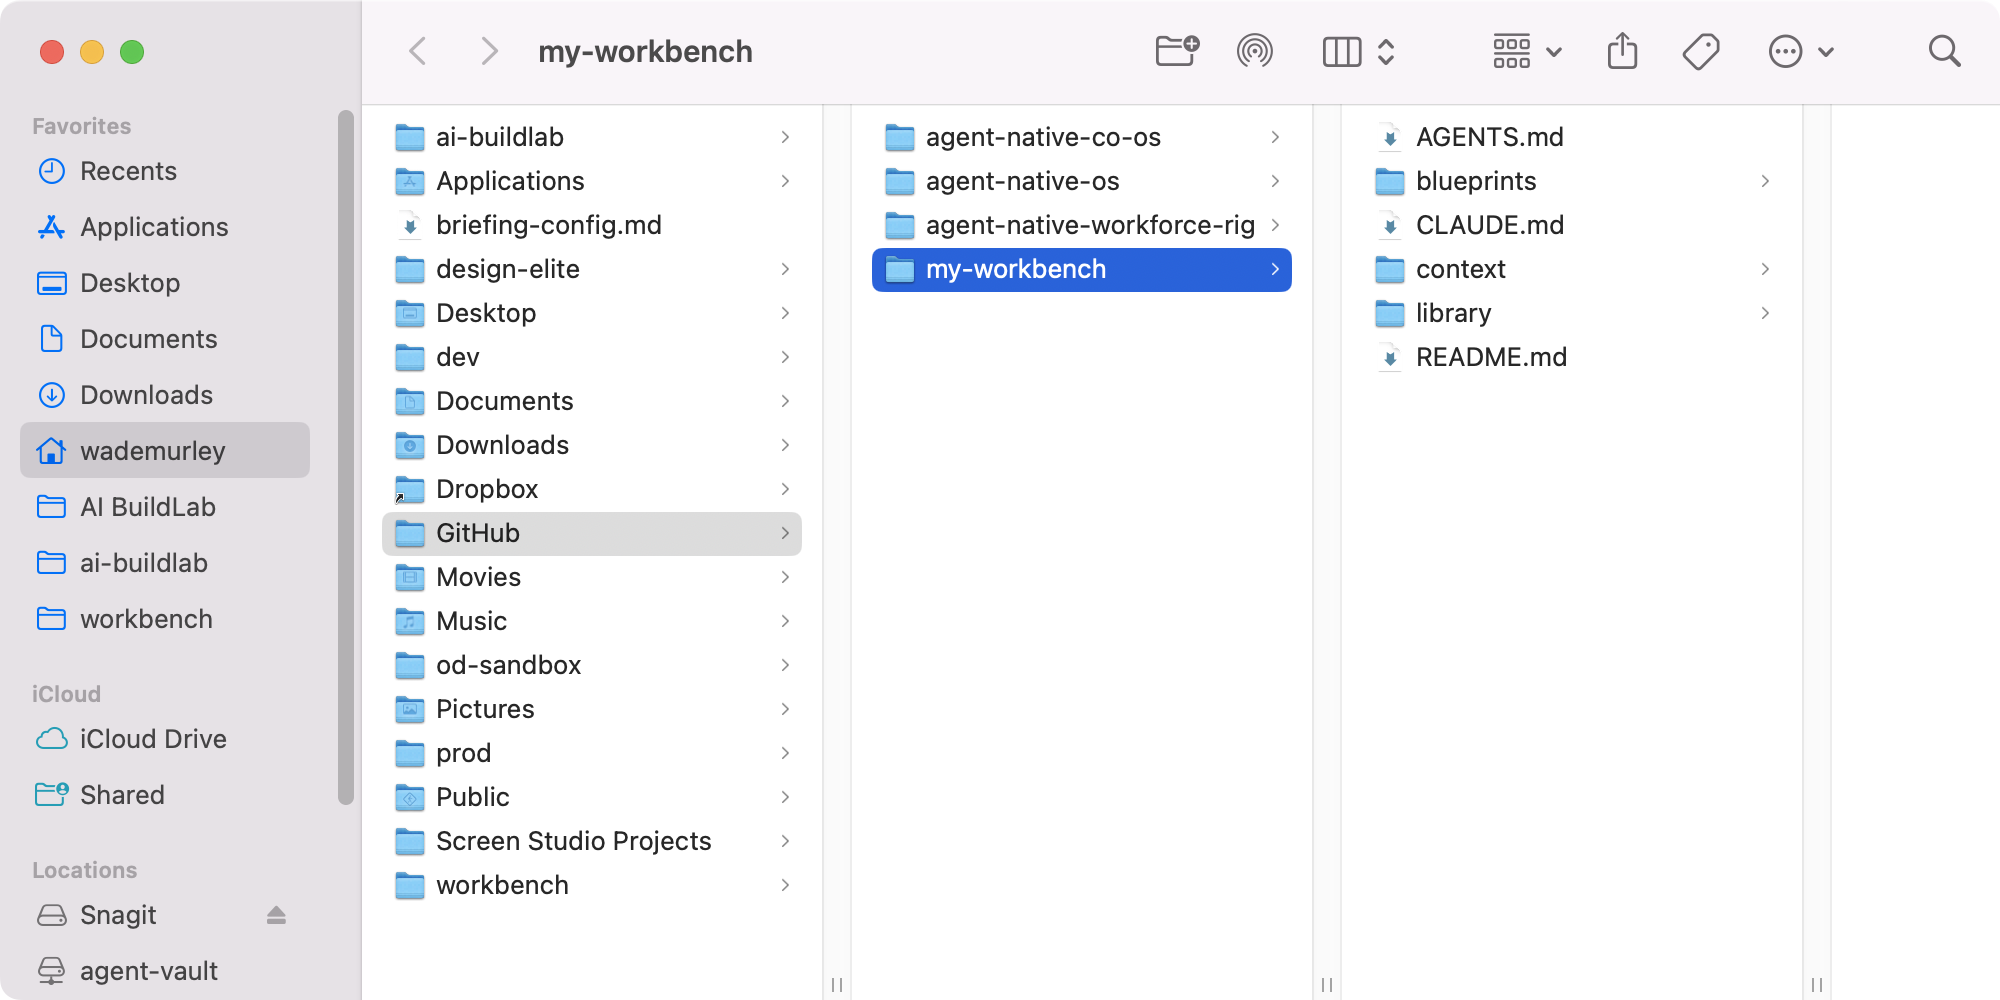Eject the Snagit volume
2000x1000 pixels.
(x=277, y=915)
